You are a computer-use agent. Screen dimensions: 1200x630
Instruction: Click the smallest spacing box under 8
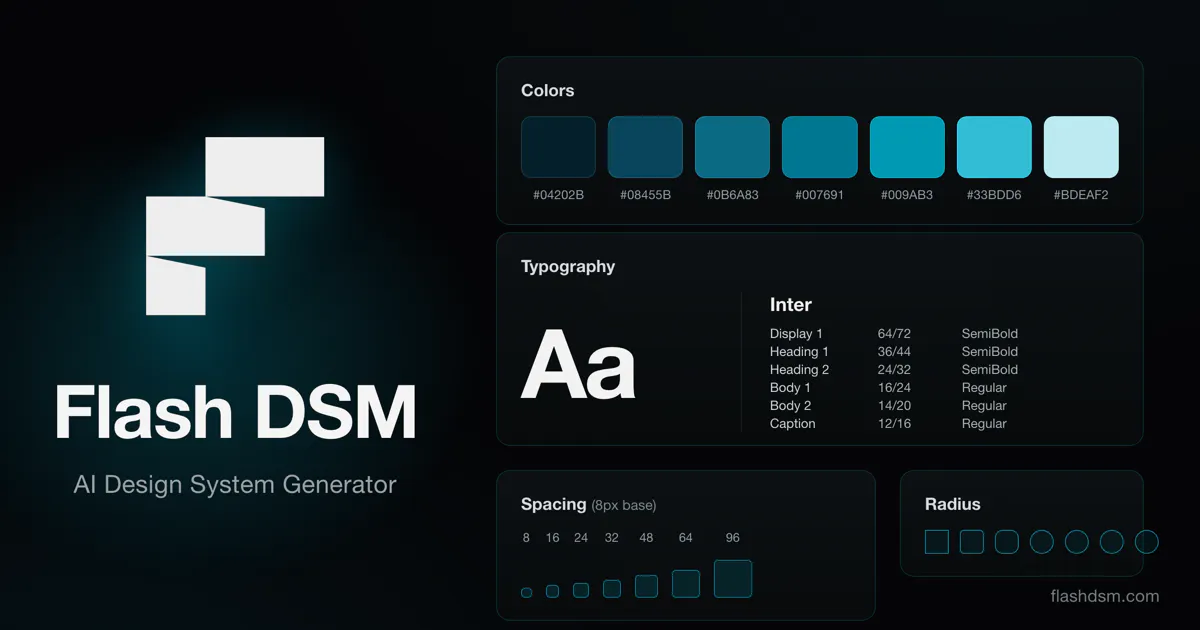point(526,593)
